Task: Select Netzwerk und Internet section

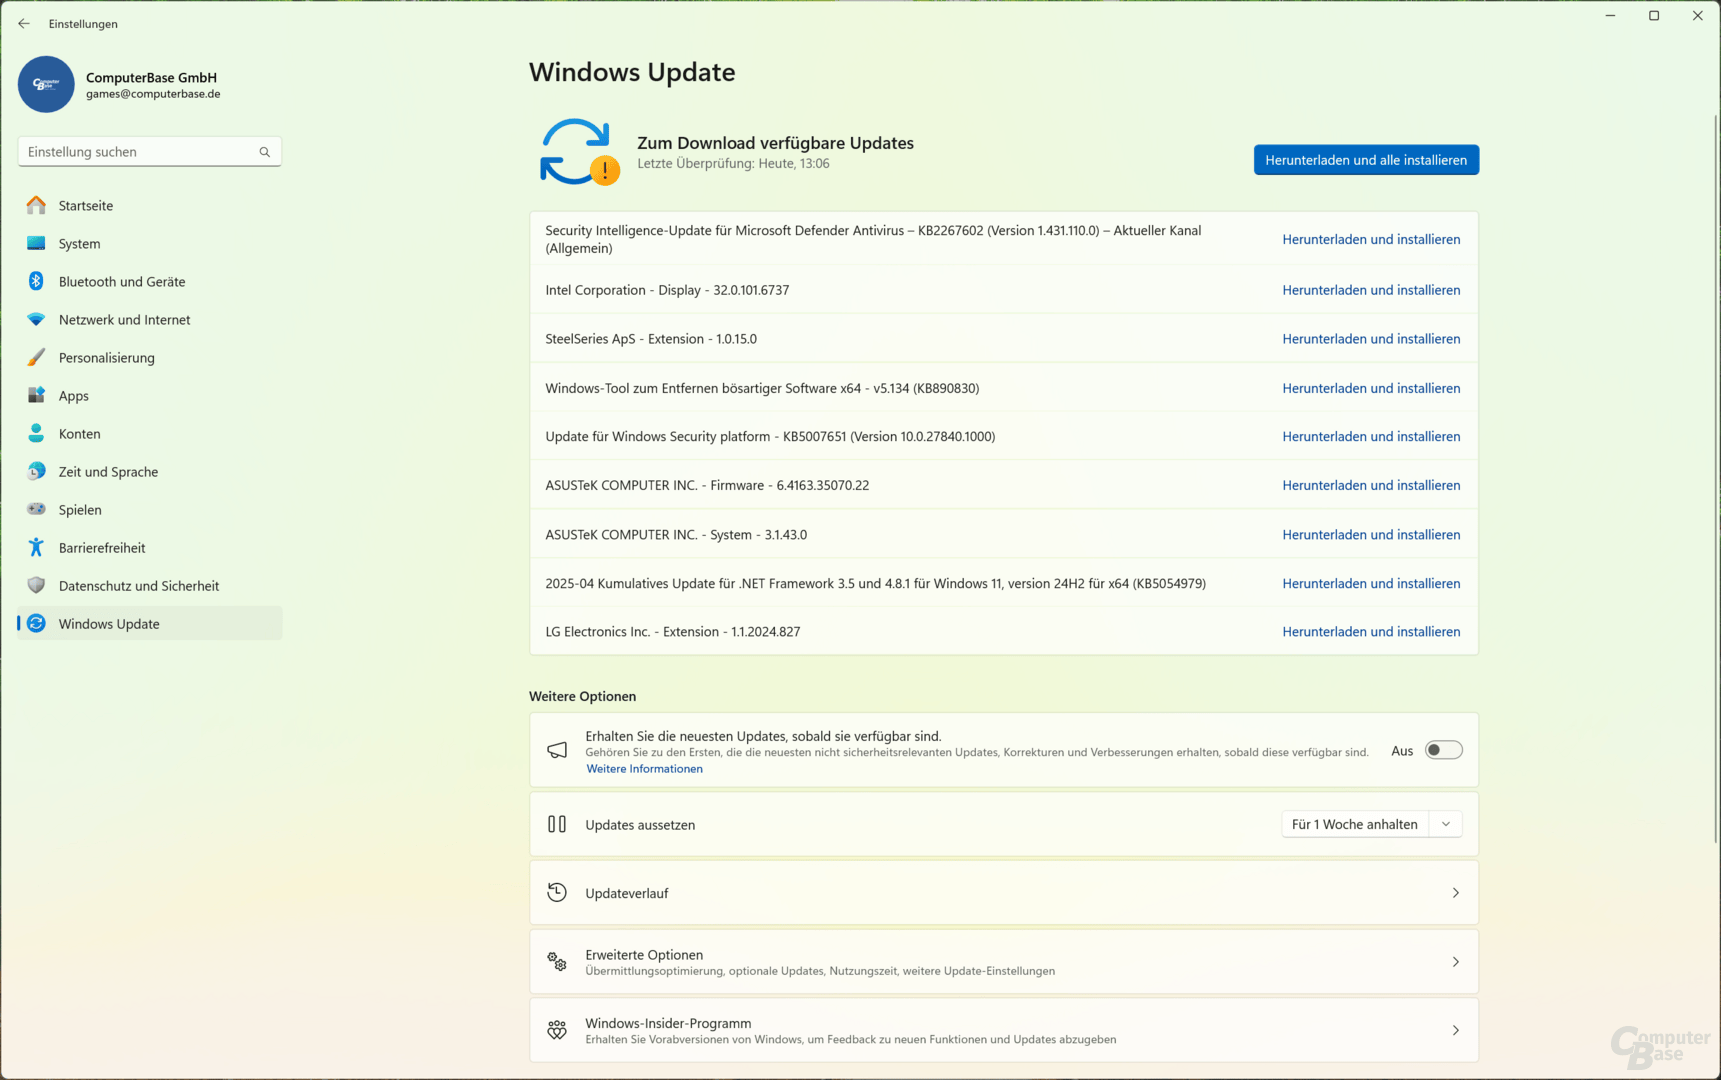Action: tap(150, 319)
